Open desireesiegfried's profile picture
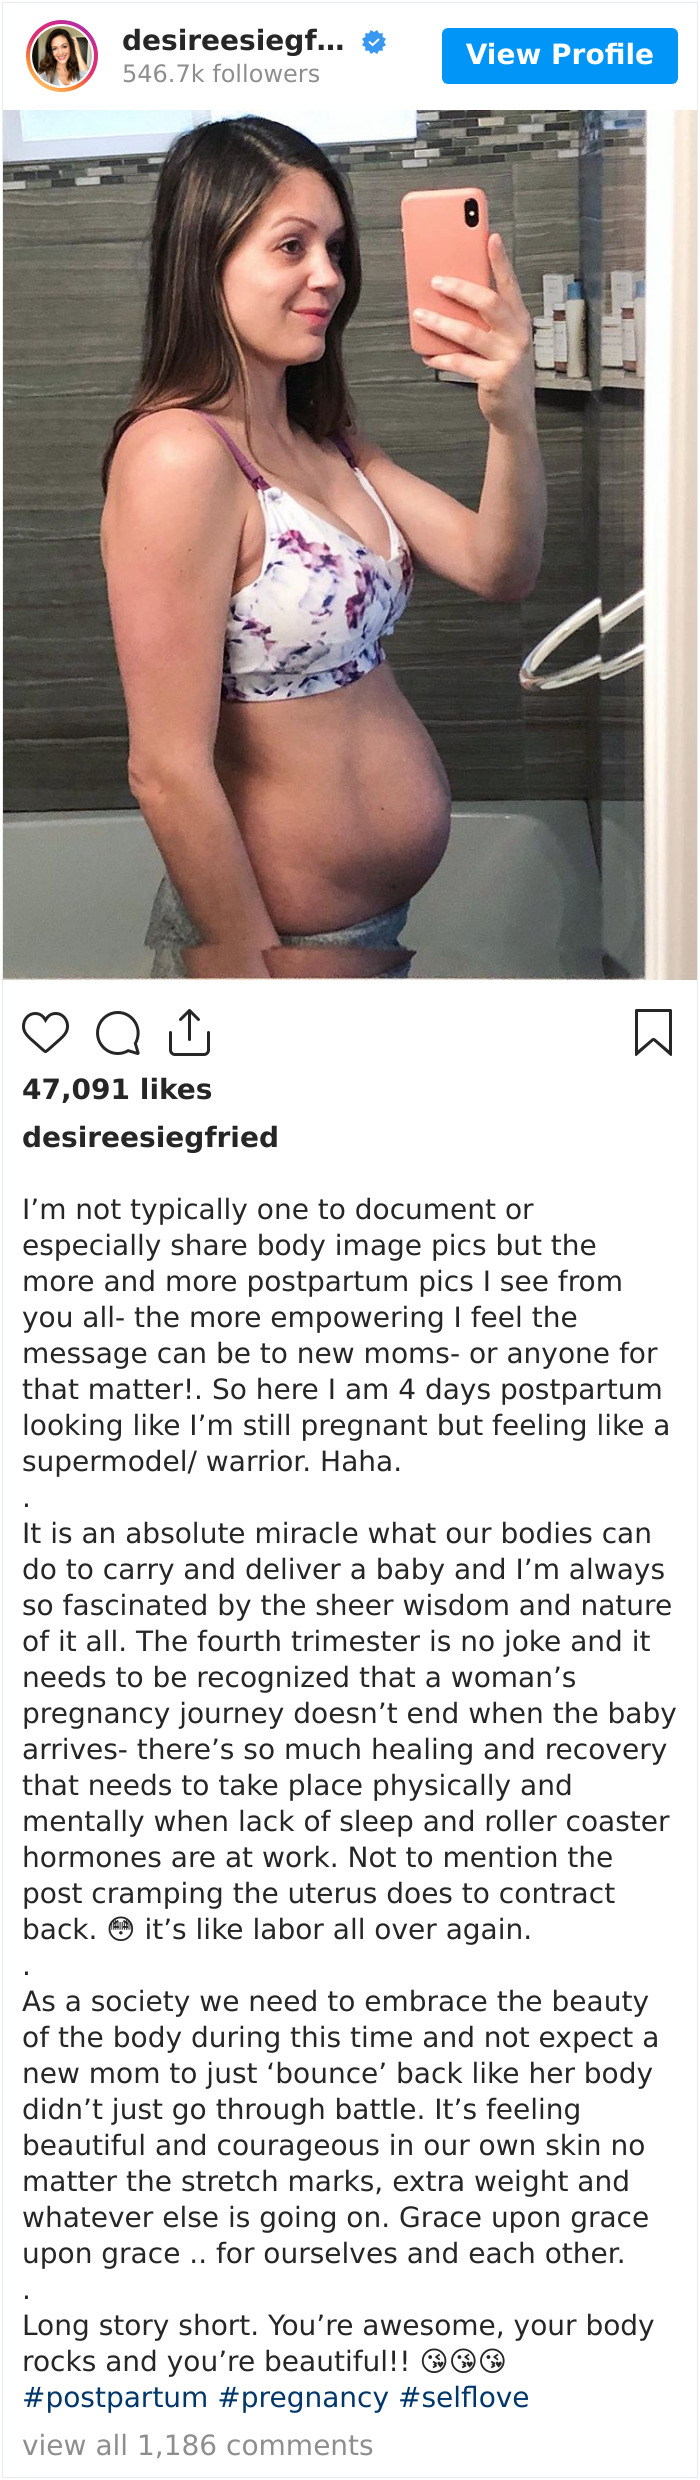The height and width of the screenshot is (2480, 700). pyautogui.click(x=62, y=55)
